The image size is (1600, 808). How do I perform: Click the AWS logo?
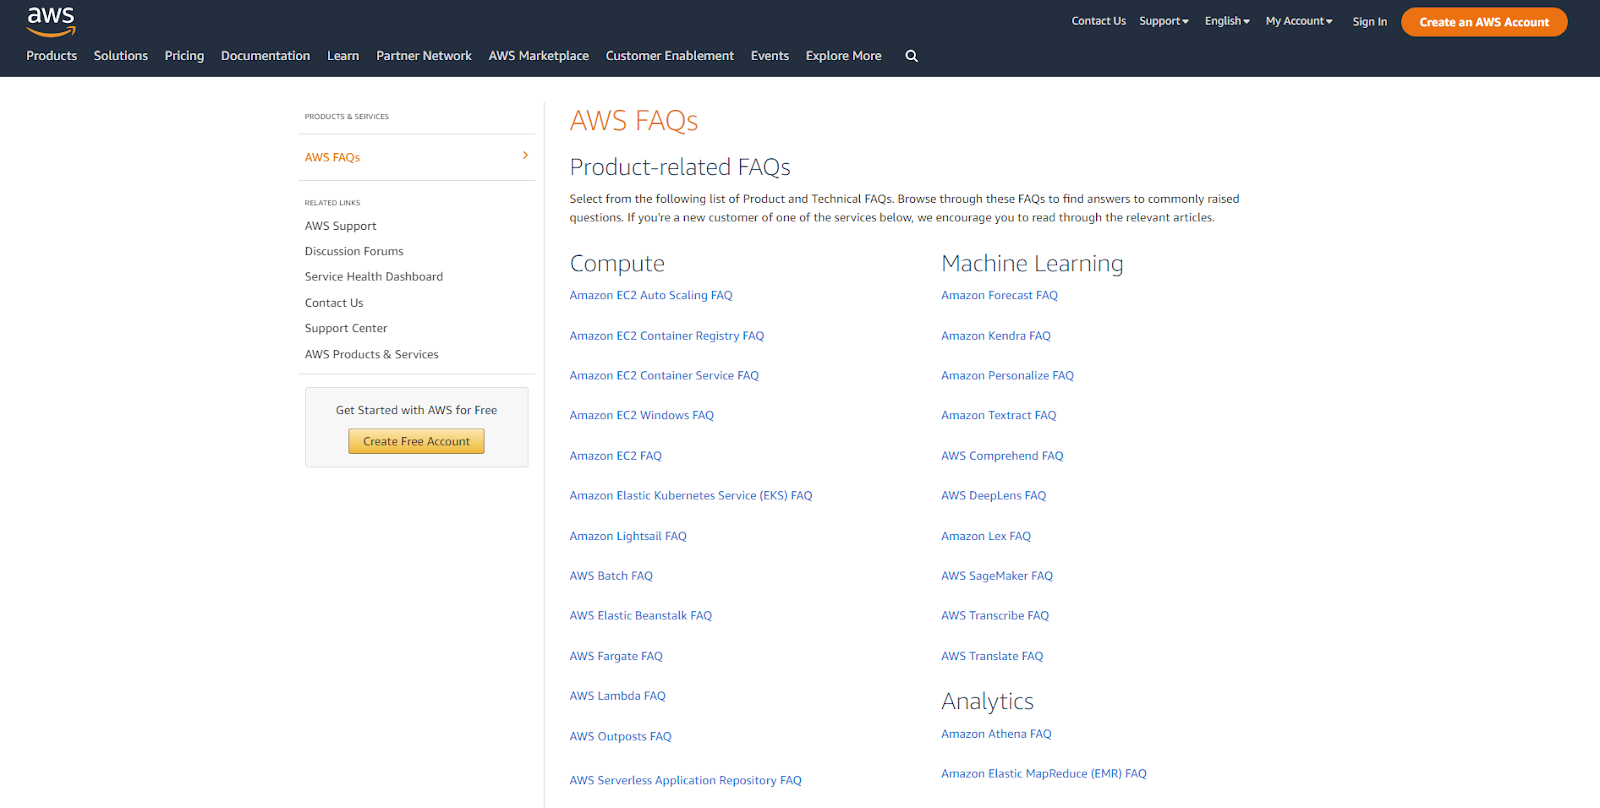pyautogui.click(x=51, y=21)
